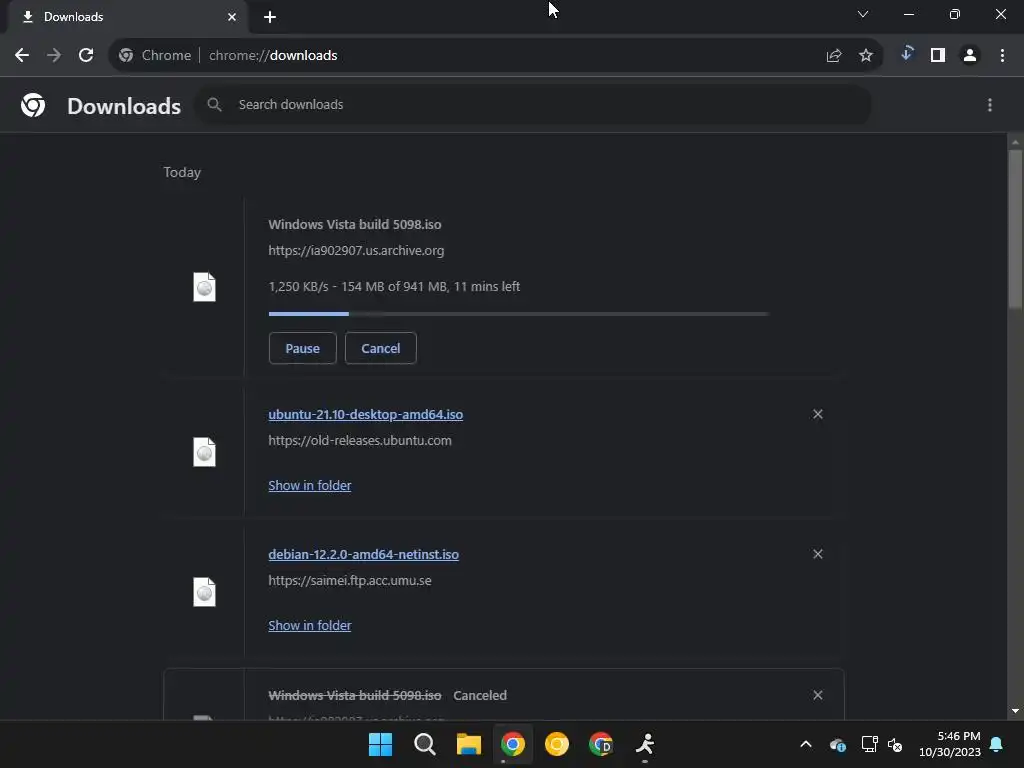This screenshot has width=1024, height=768.
Task: Click the Windows Vista iso file icon
Action: [x=204, y=287]
